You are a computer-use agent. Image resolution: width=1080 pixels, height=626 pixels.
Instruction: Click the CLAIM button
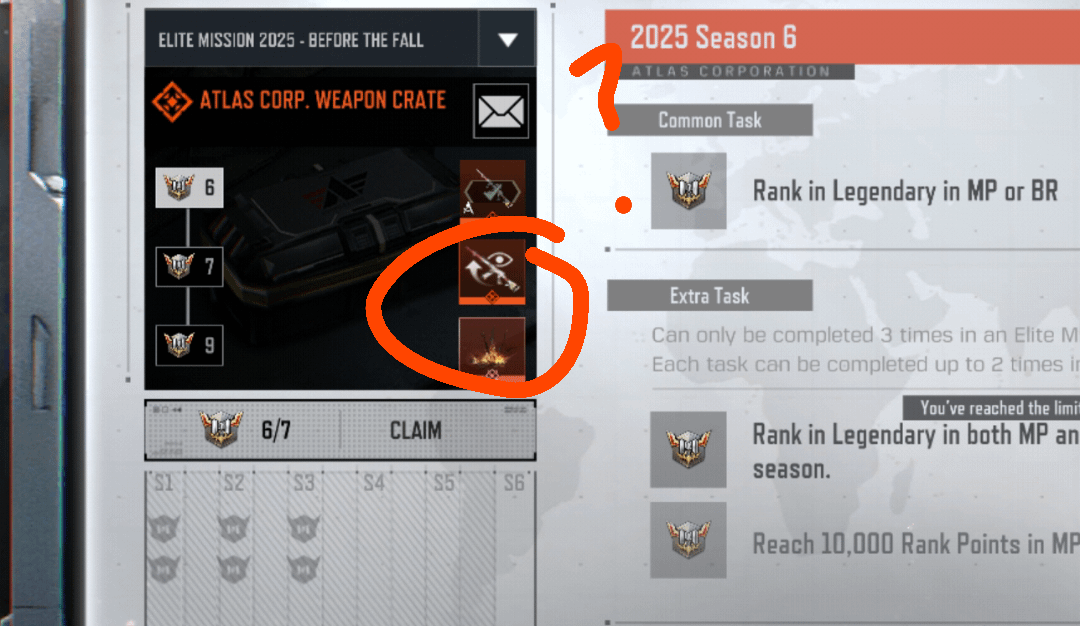click(x=415, y=430)
